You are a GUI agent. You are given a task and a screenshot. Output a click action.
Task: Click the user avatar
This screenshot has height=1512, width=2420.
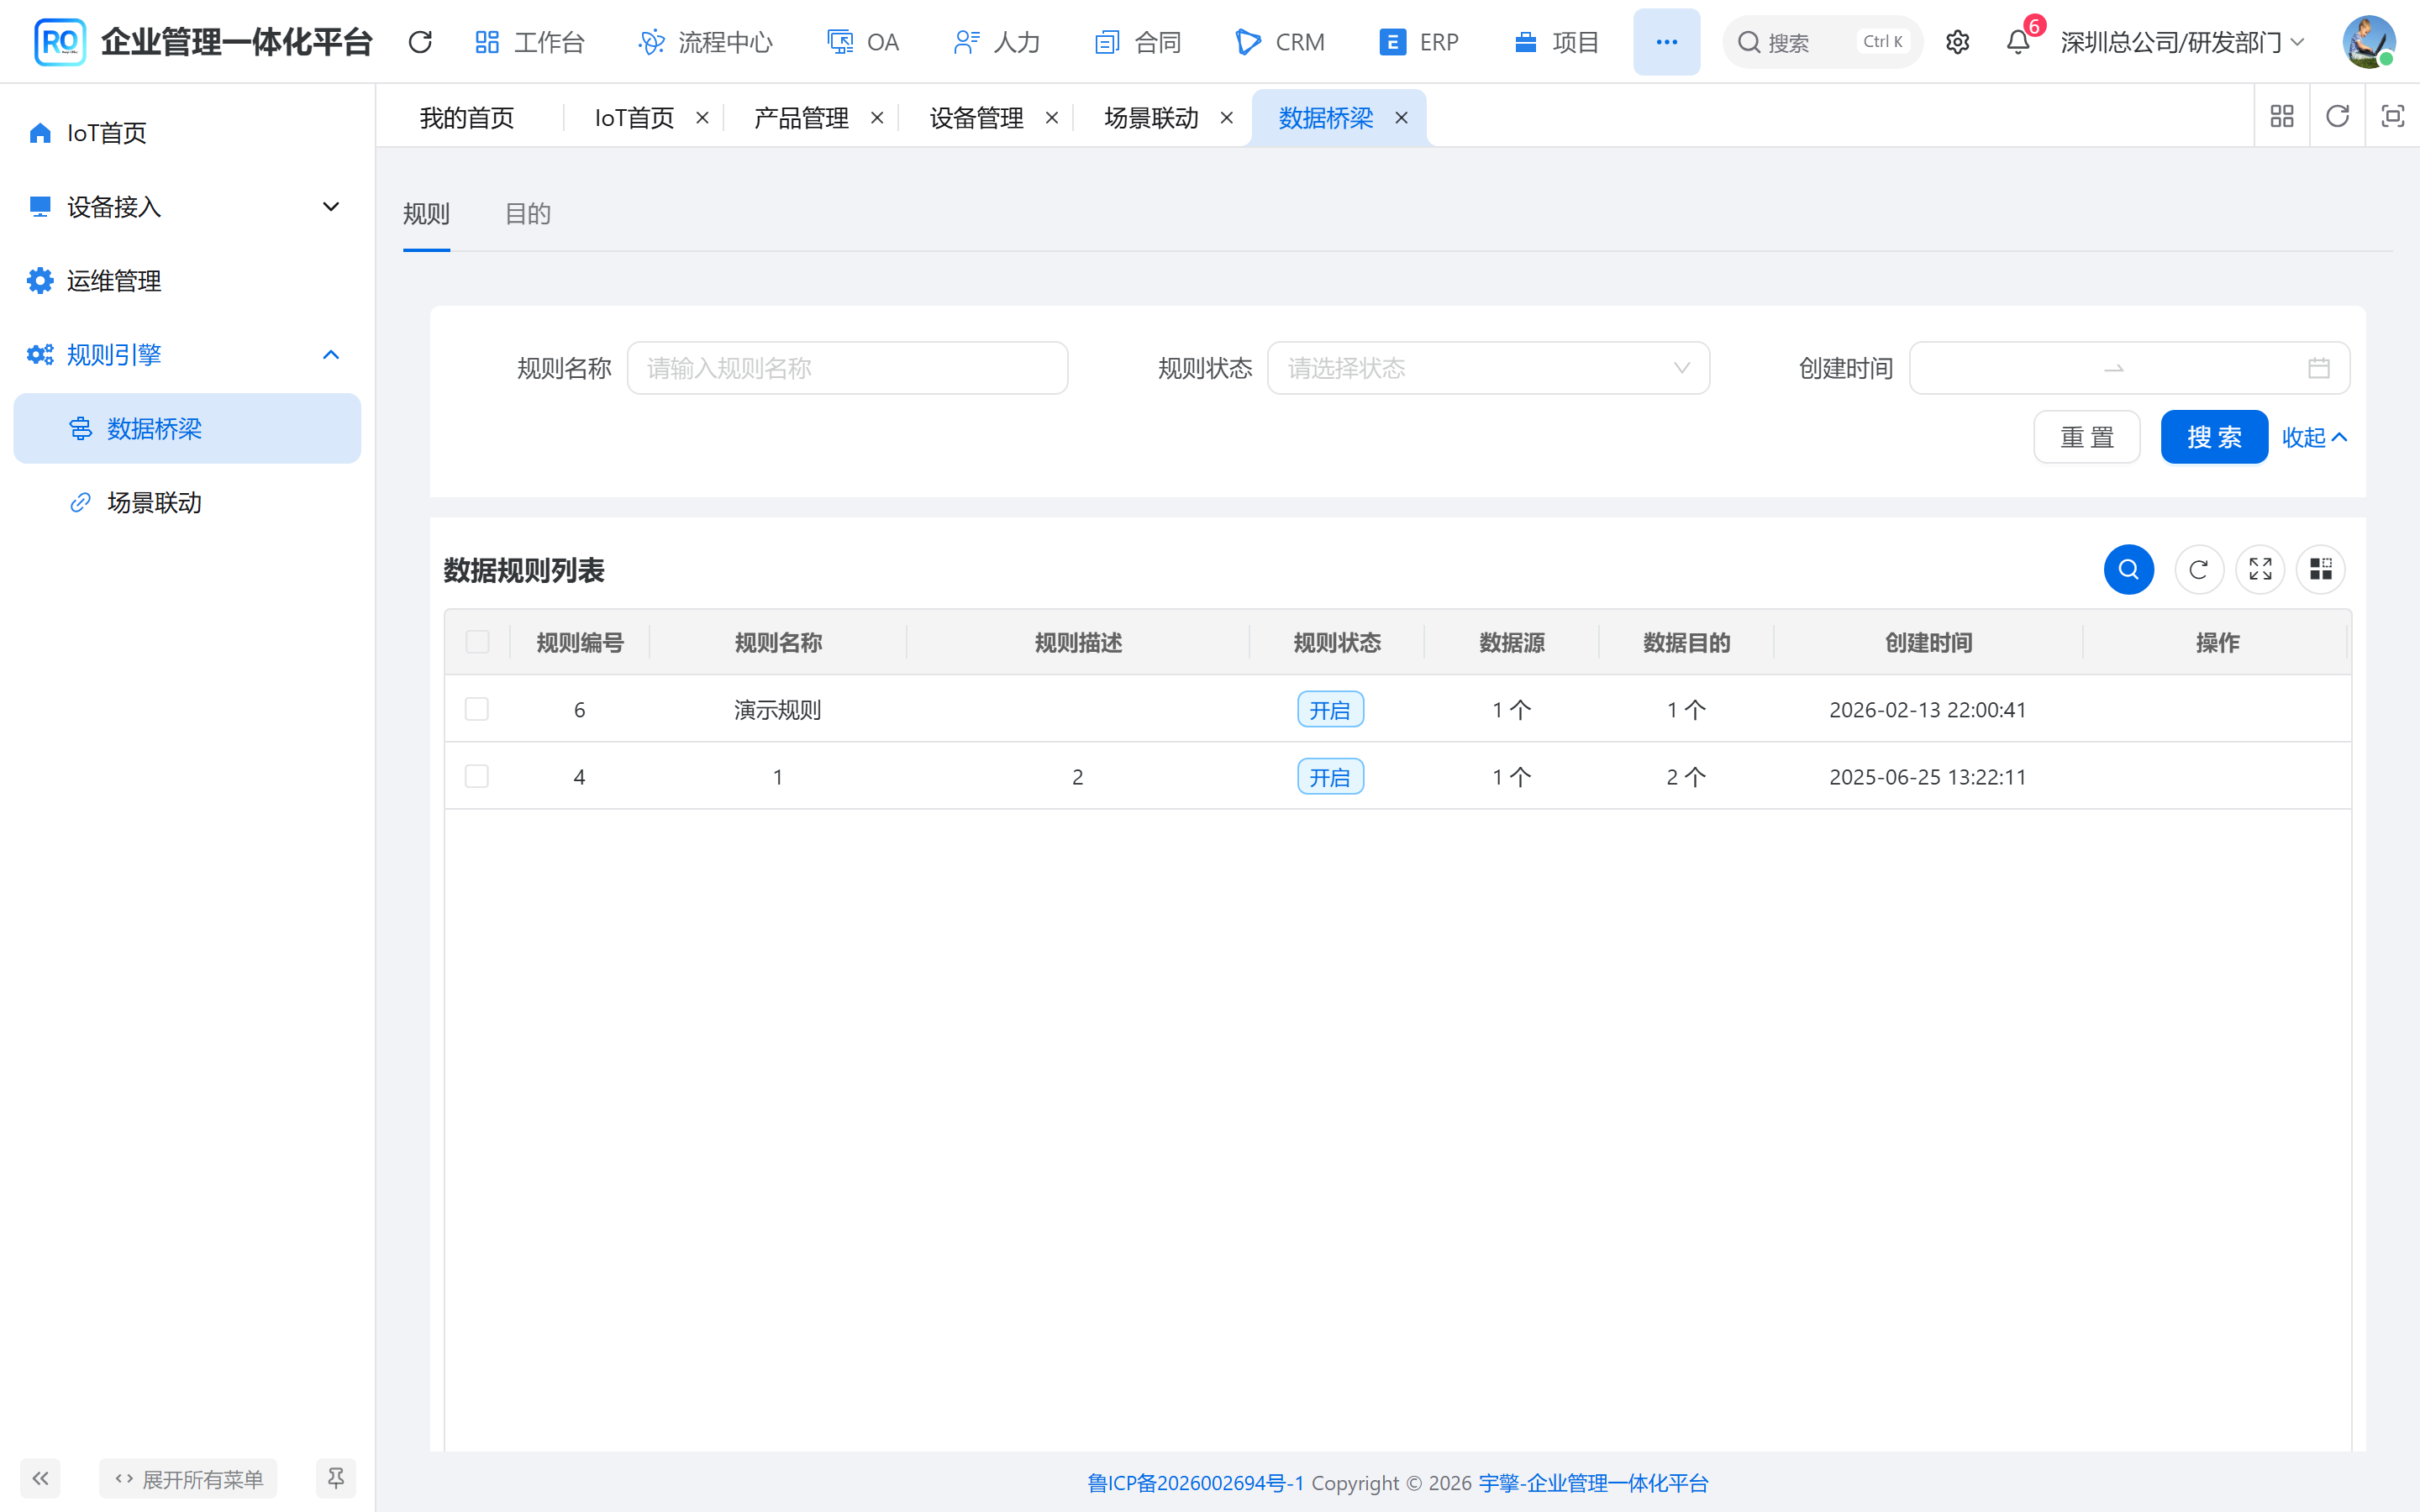2368,42
